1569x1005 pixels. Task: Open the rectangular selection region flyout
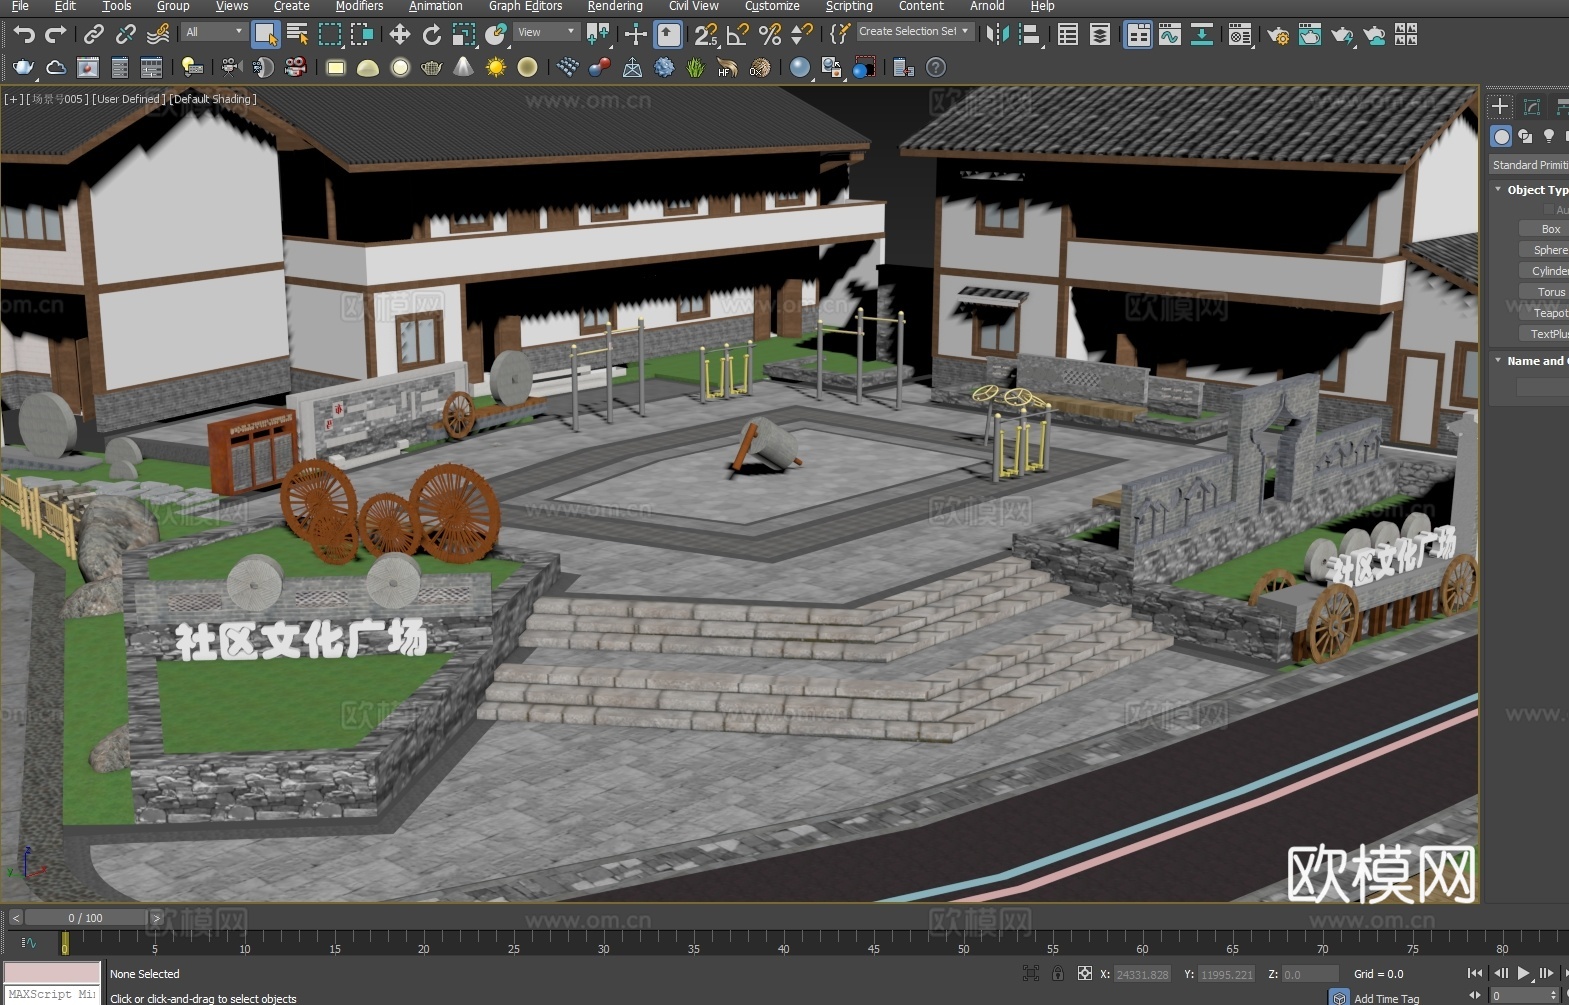click(330, 35)
